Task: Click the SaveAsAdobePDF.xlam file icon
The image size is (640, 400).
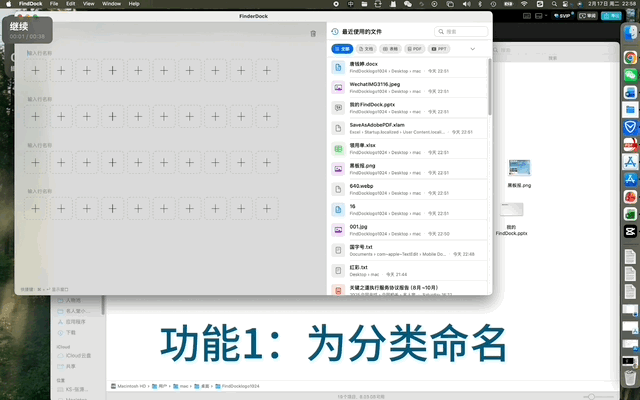Action: click(338, 128)
